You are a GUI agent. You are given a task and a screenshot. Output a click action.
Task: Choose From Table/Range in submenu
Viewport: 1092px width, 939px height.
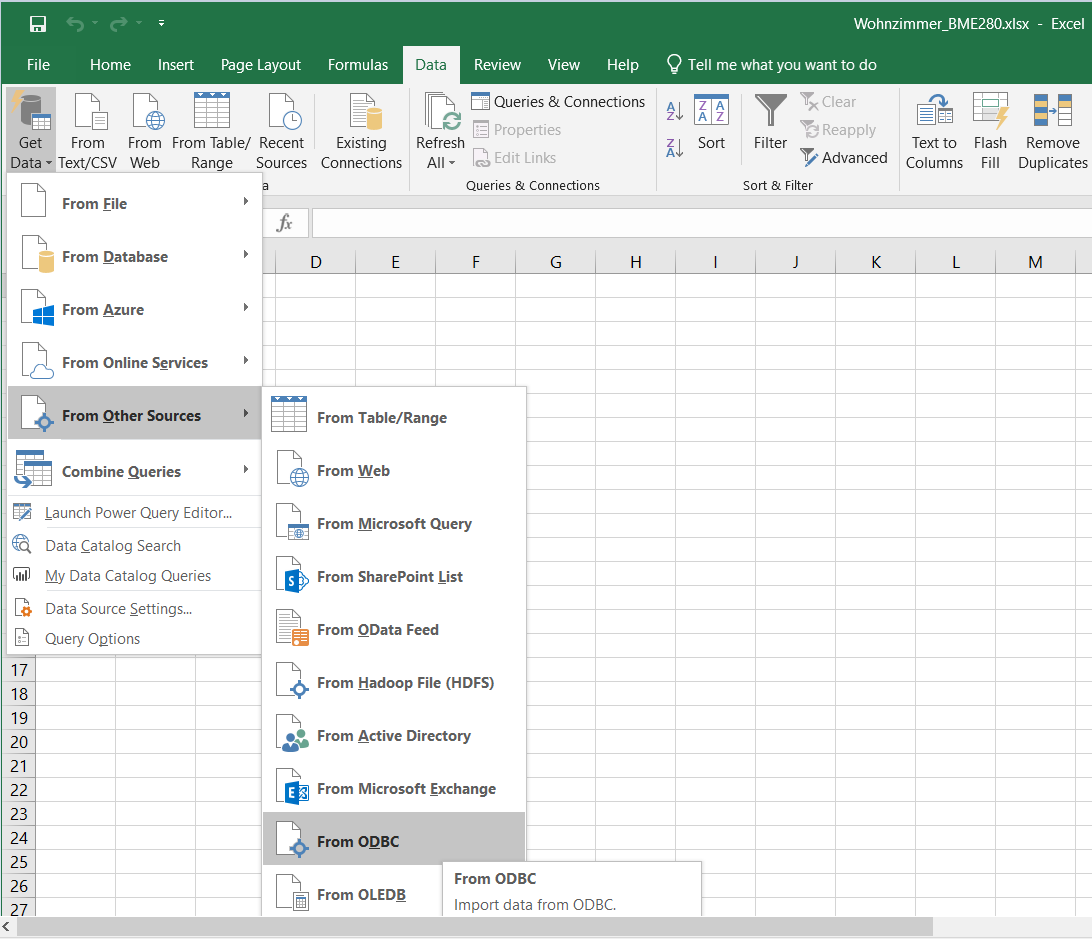coord(394,417)
